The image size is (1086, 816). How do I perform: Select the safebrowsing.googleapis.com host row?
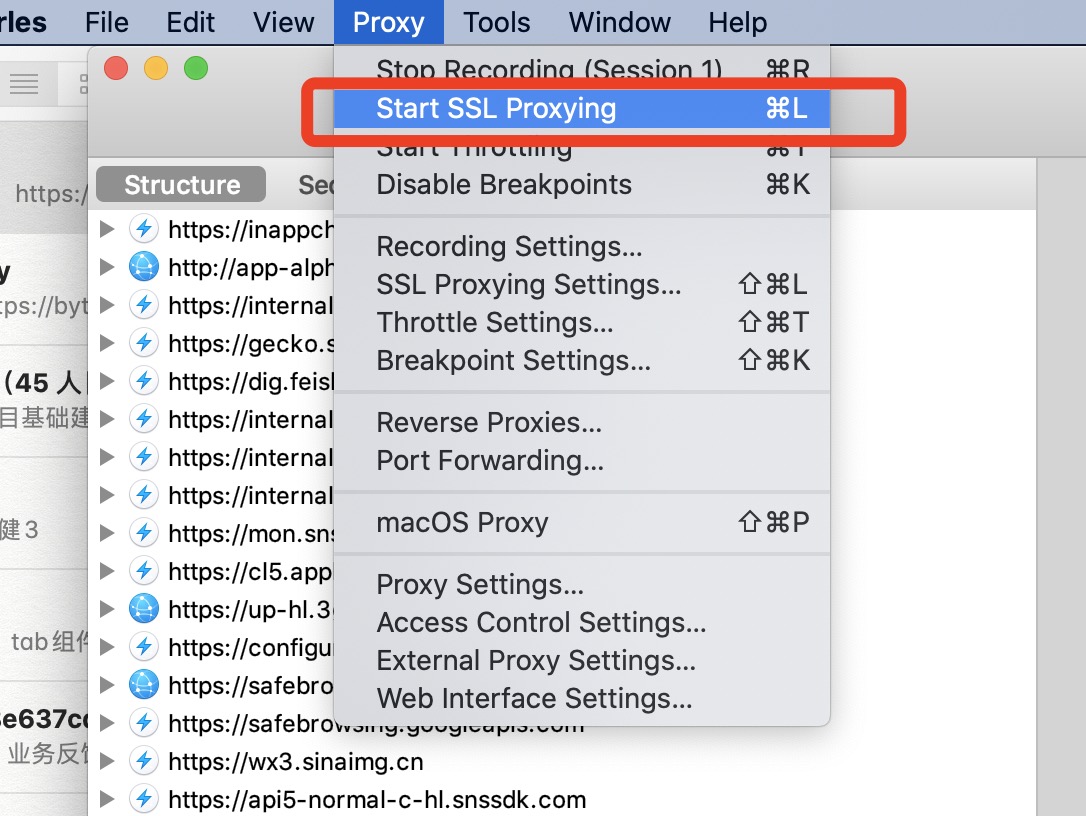click(x=375, y=724)
